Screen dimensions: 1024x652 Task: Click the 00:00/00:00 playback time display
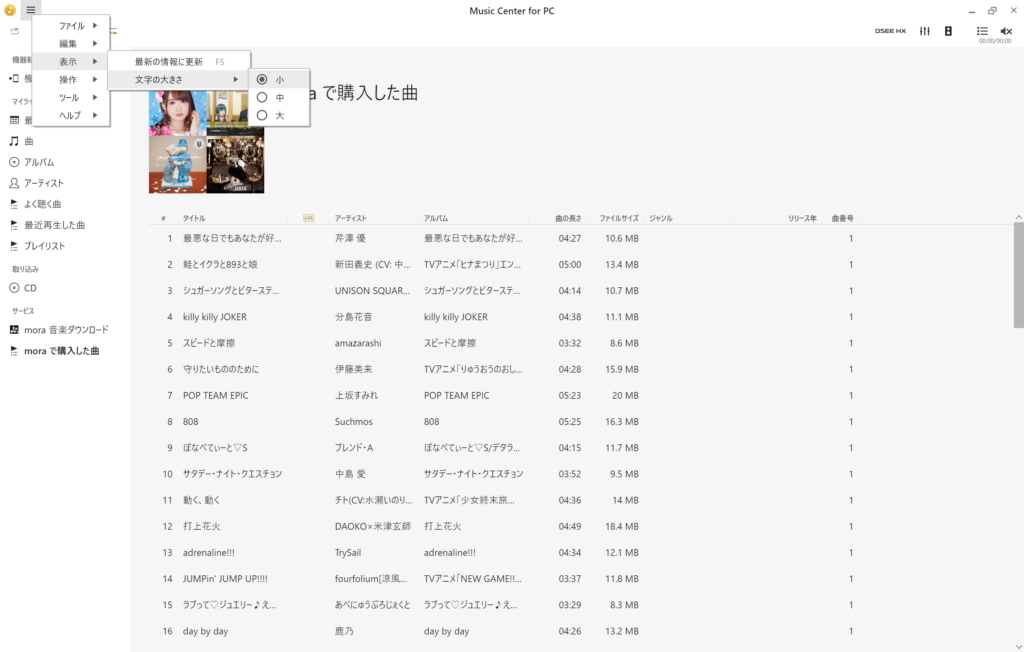995,41
